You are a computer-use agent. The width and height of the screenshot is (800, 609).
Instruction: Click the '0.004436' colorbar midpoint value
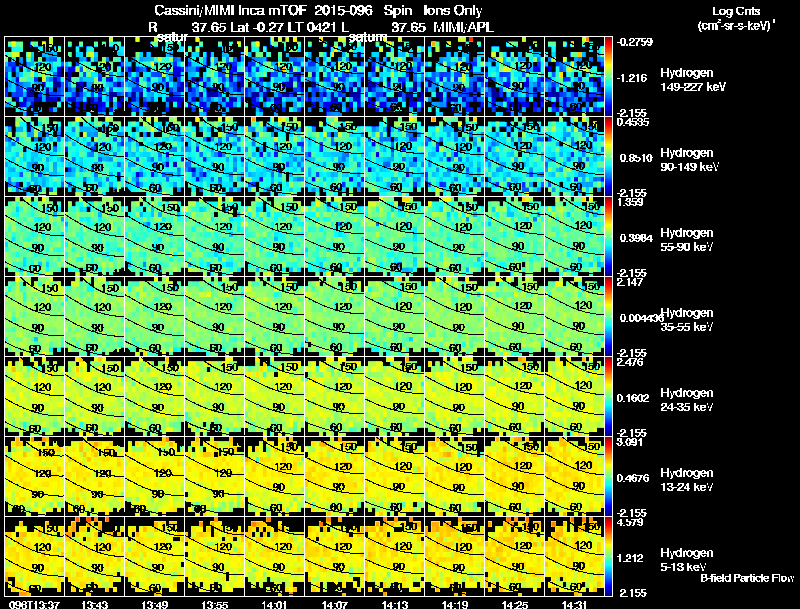pos(640,318)
